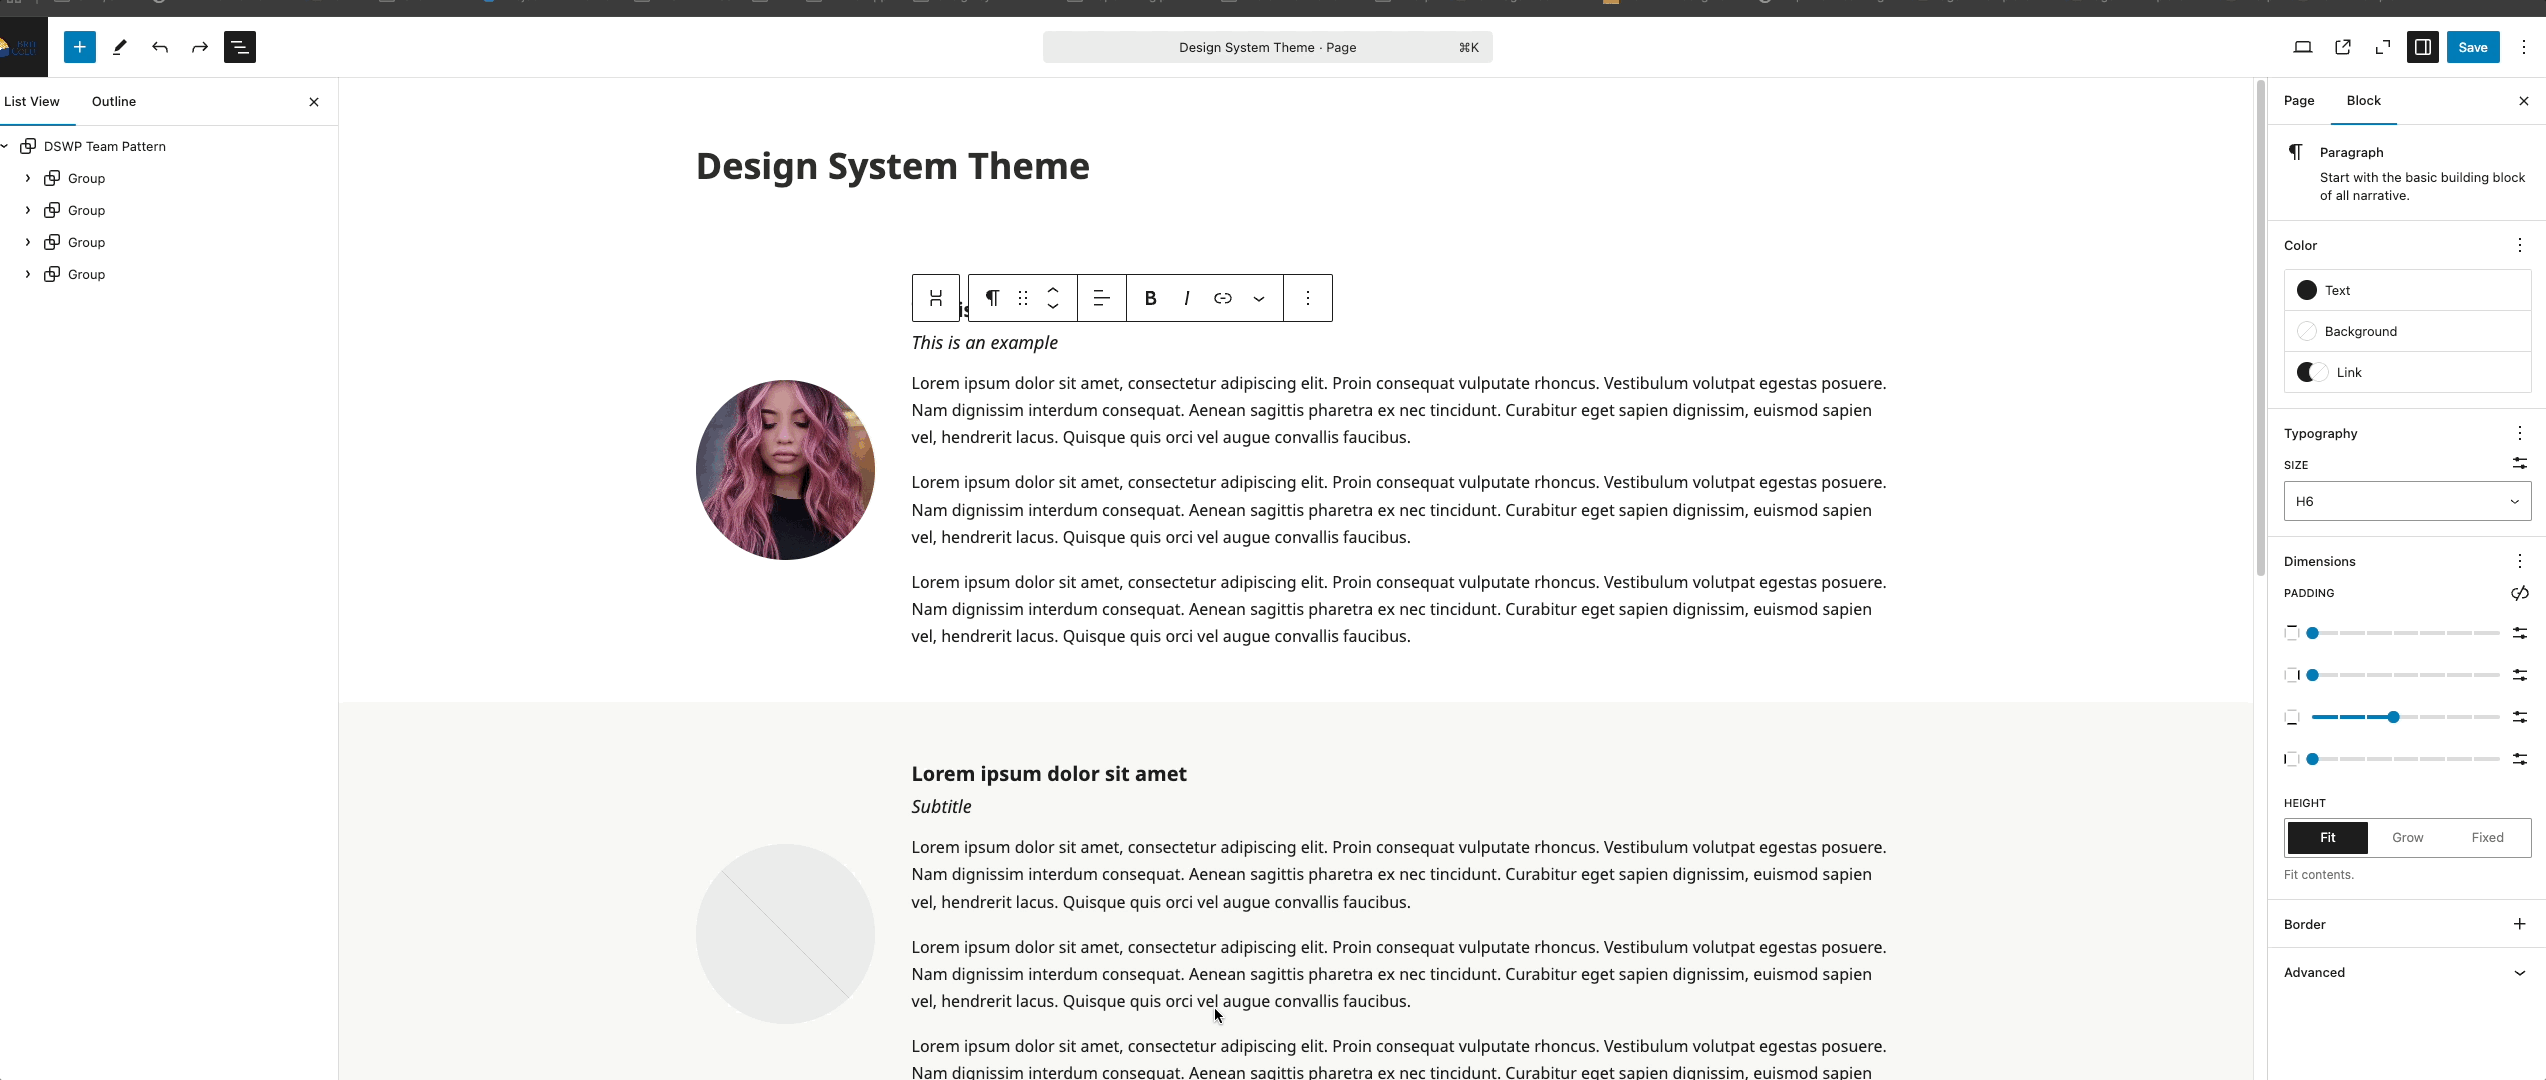Enter distraction-free fullscreen icon
Viewport: 2546px width, 1080px height.
(2383, 47)
